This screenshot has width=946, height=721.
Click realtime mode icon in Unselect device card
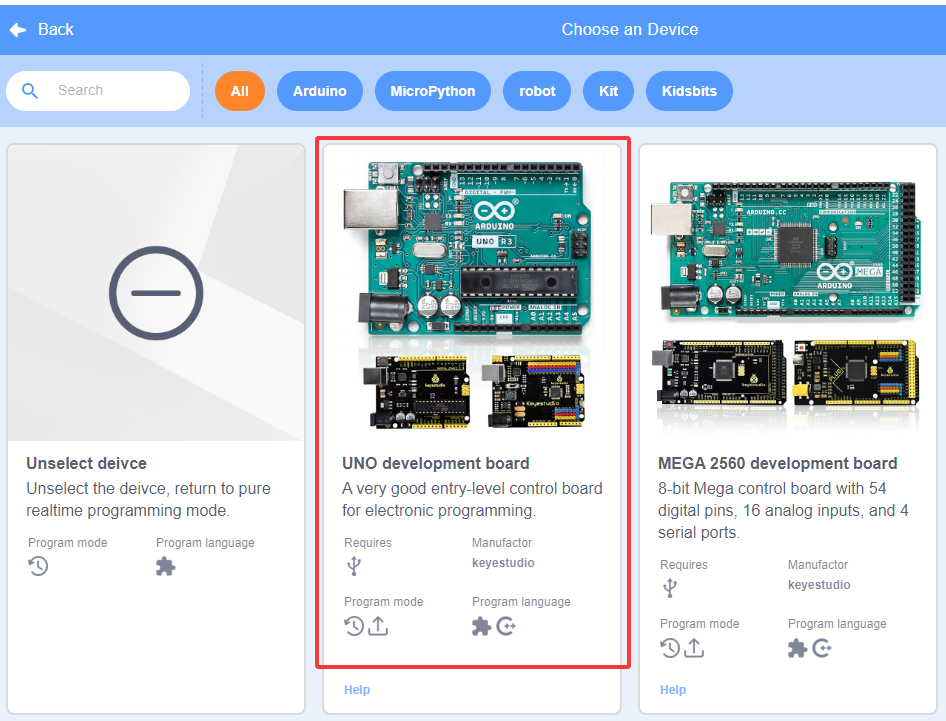38,566
